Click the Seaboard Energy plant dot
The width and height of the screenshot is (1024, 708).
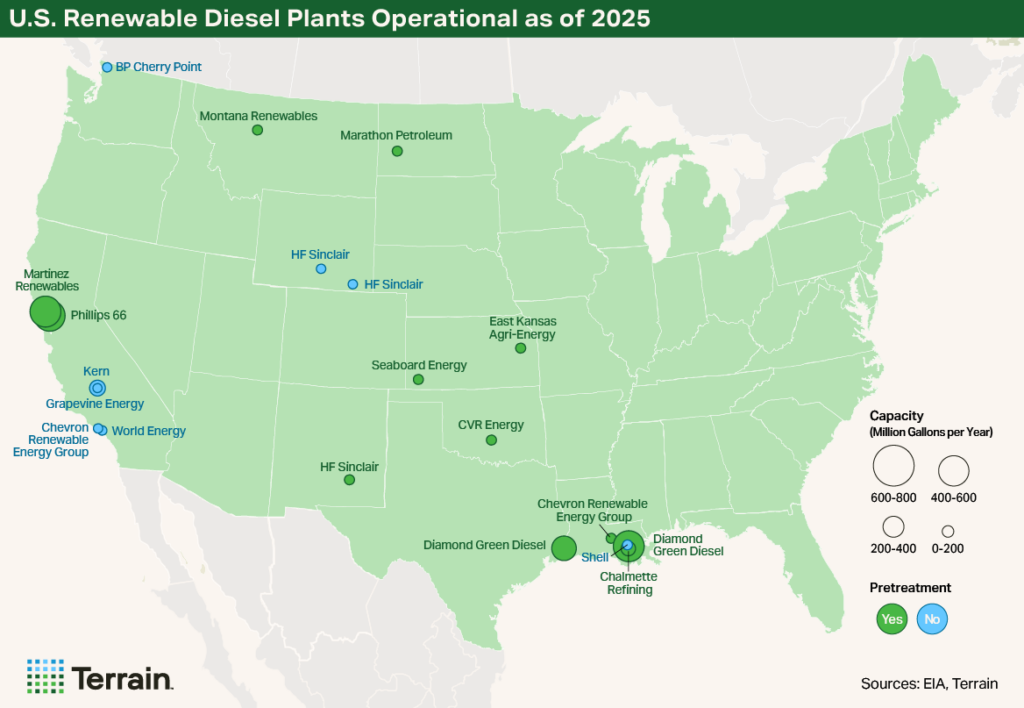pyautogui.click(x=418, y=379)
